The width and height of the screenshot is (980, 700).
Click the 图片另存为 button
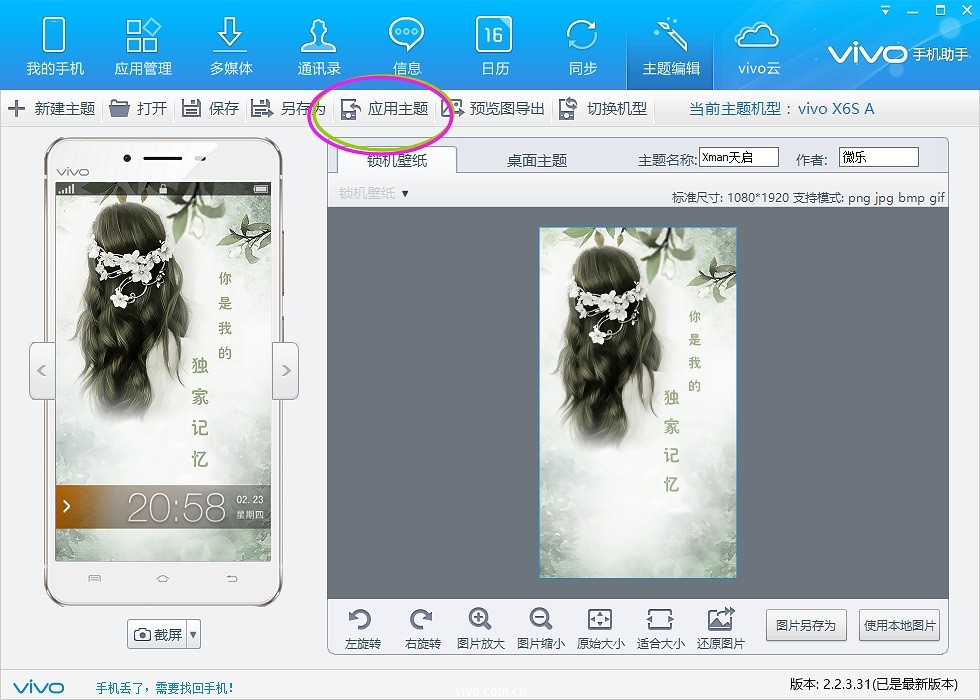806,625
